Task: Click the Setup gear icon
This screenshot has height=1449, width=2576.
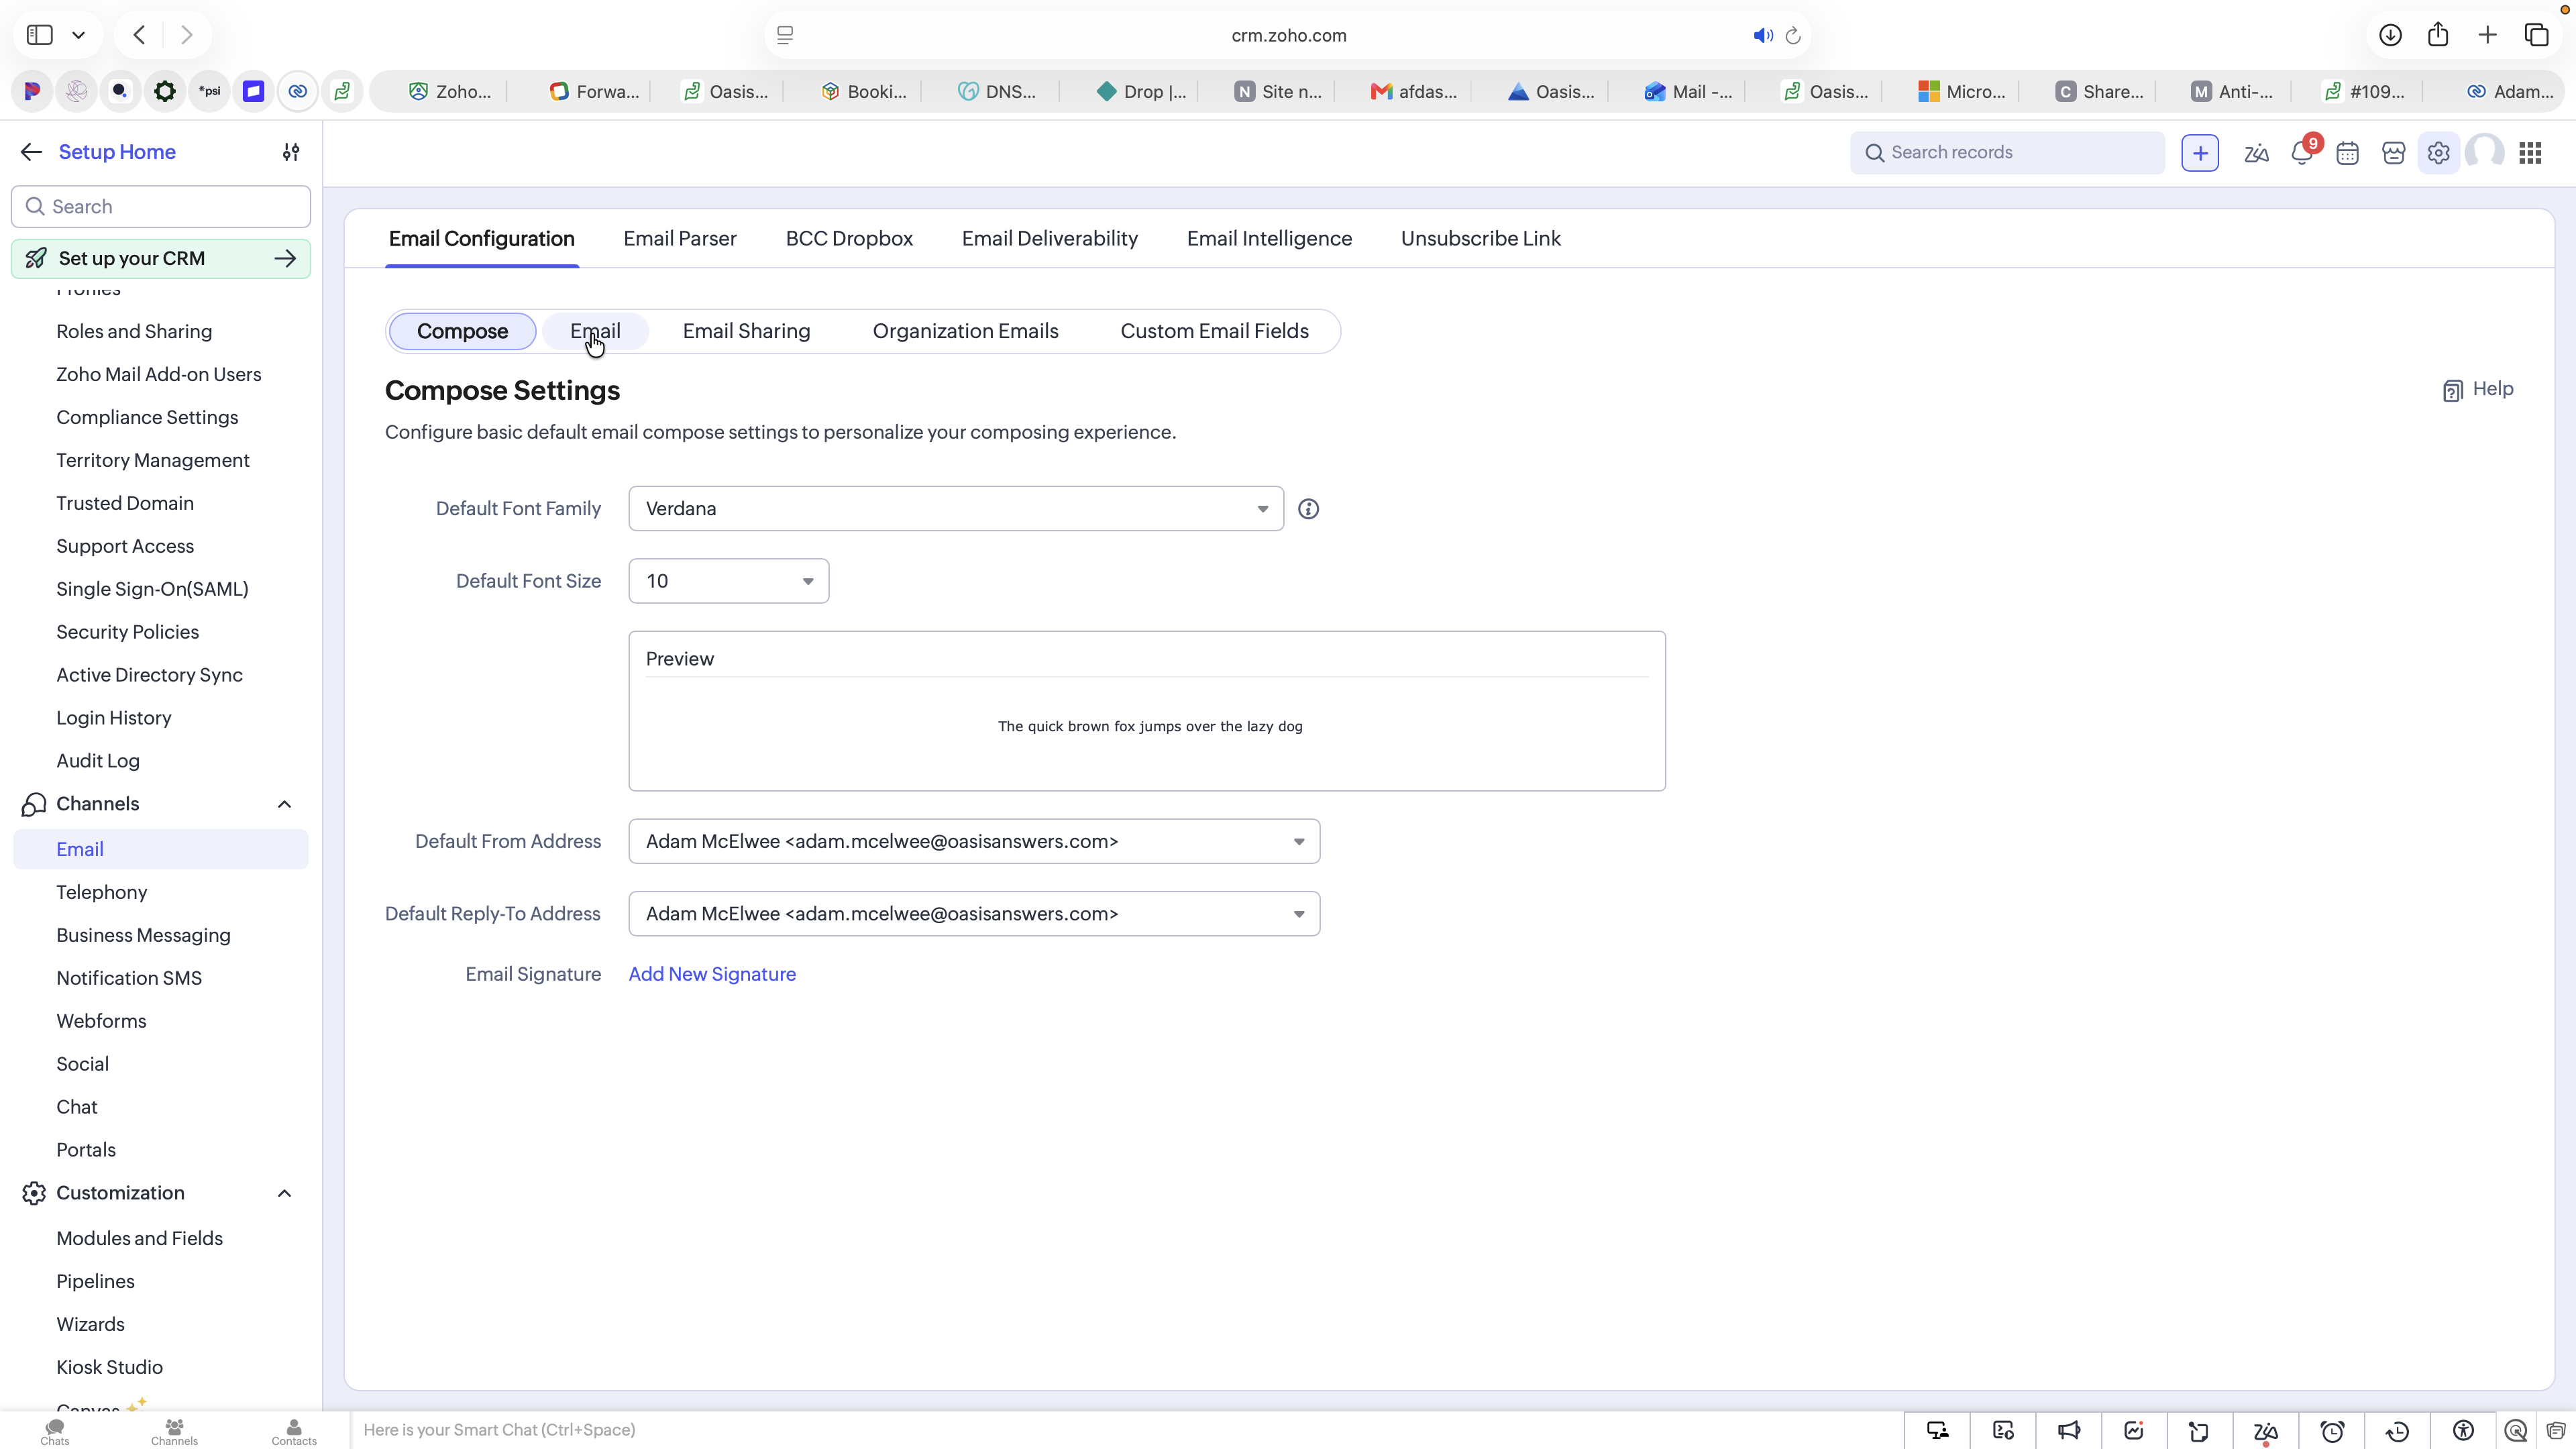Action: [2439, 153]
